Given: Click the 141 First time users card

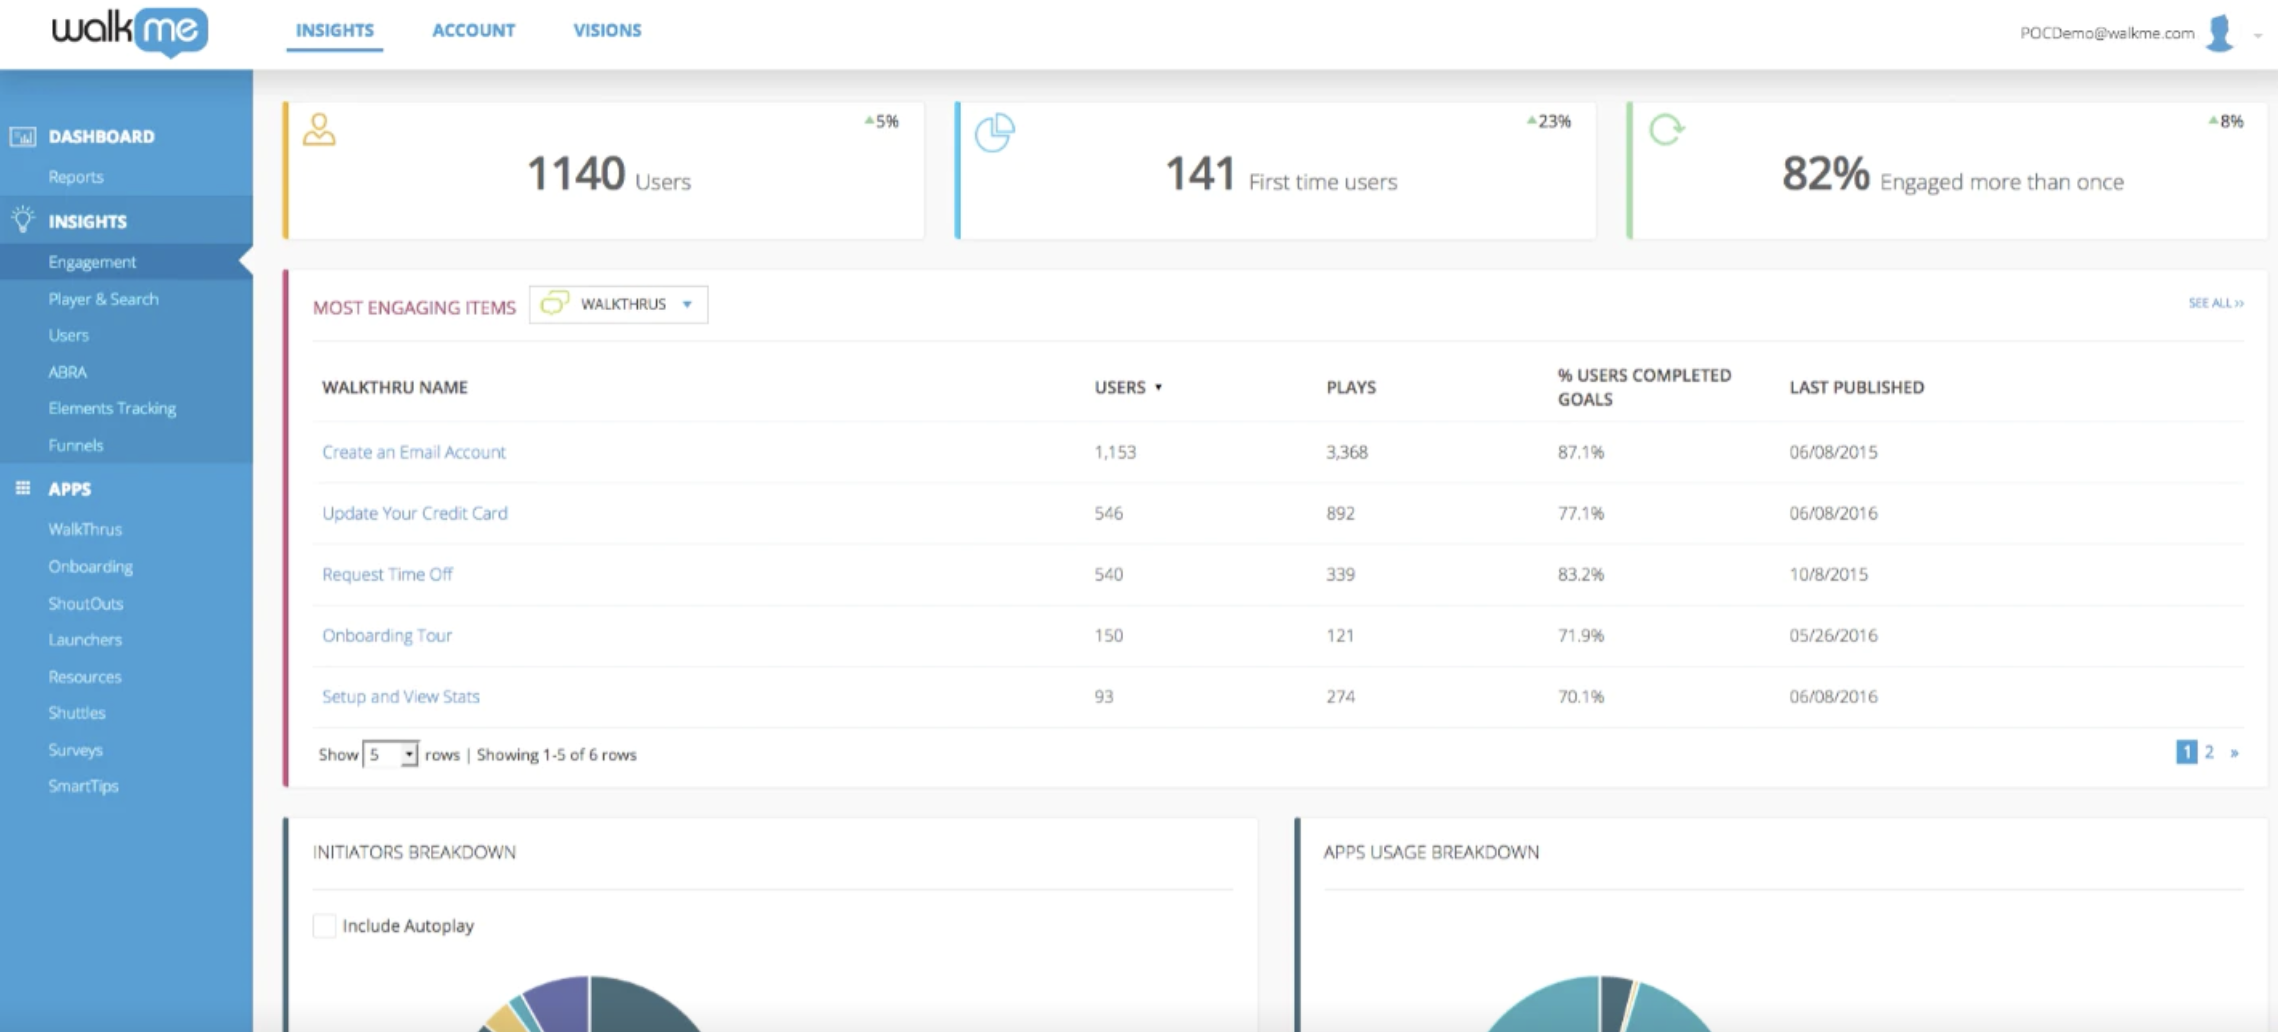Looking at the screenshot, I should 1276,170.
